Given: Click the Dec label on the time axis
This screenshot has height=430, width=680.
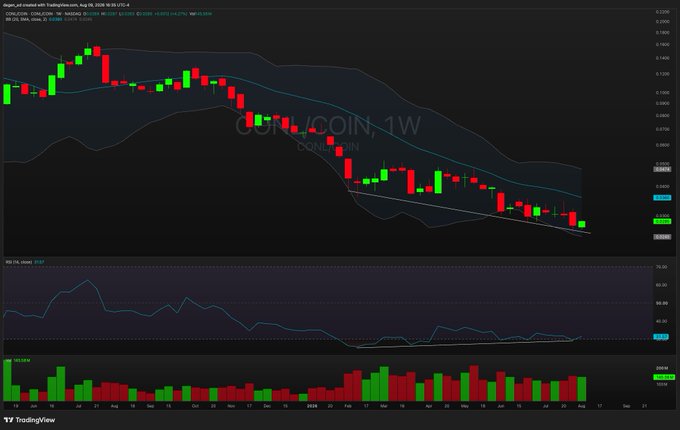Looking at the screenshot, I should pos(267,406).
